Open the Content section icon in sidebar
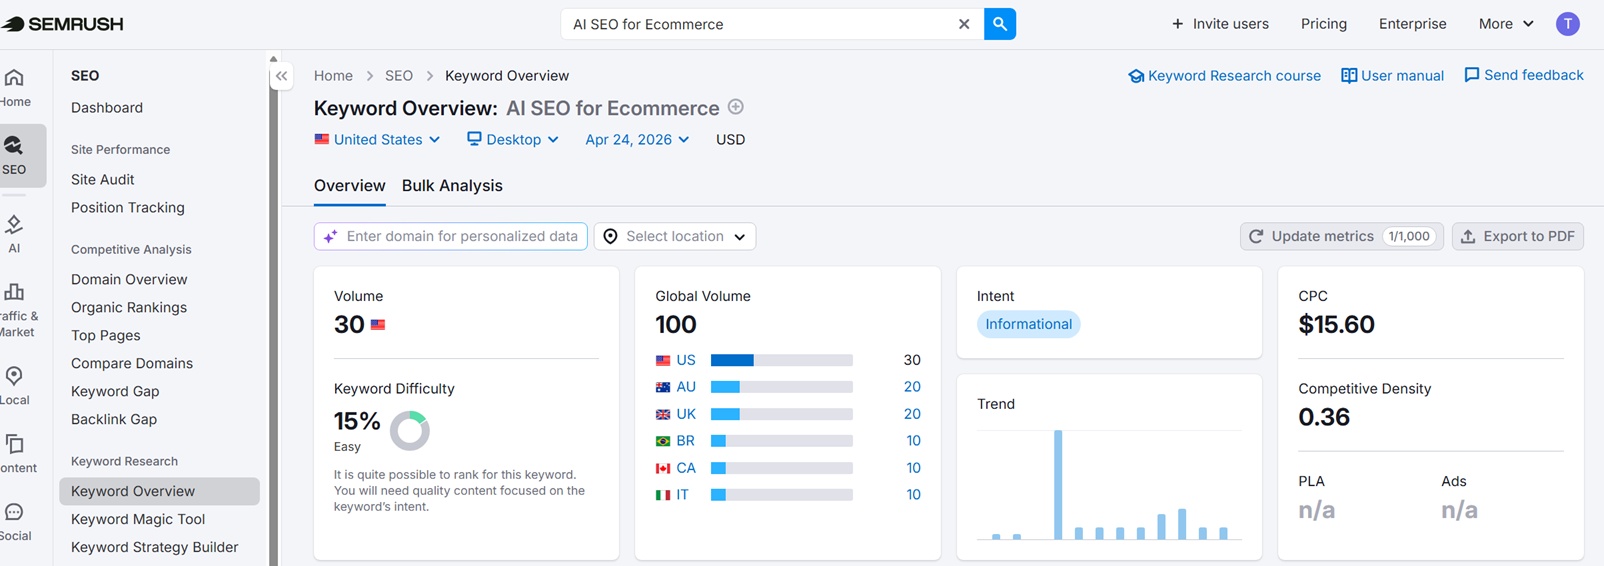This screenshot has width=1604, height=566. pos(14,452)
